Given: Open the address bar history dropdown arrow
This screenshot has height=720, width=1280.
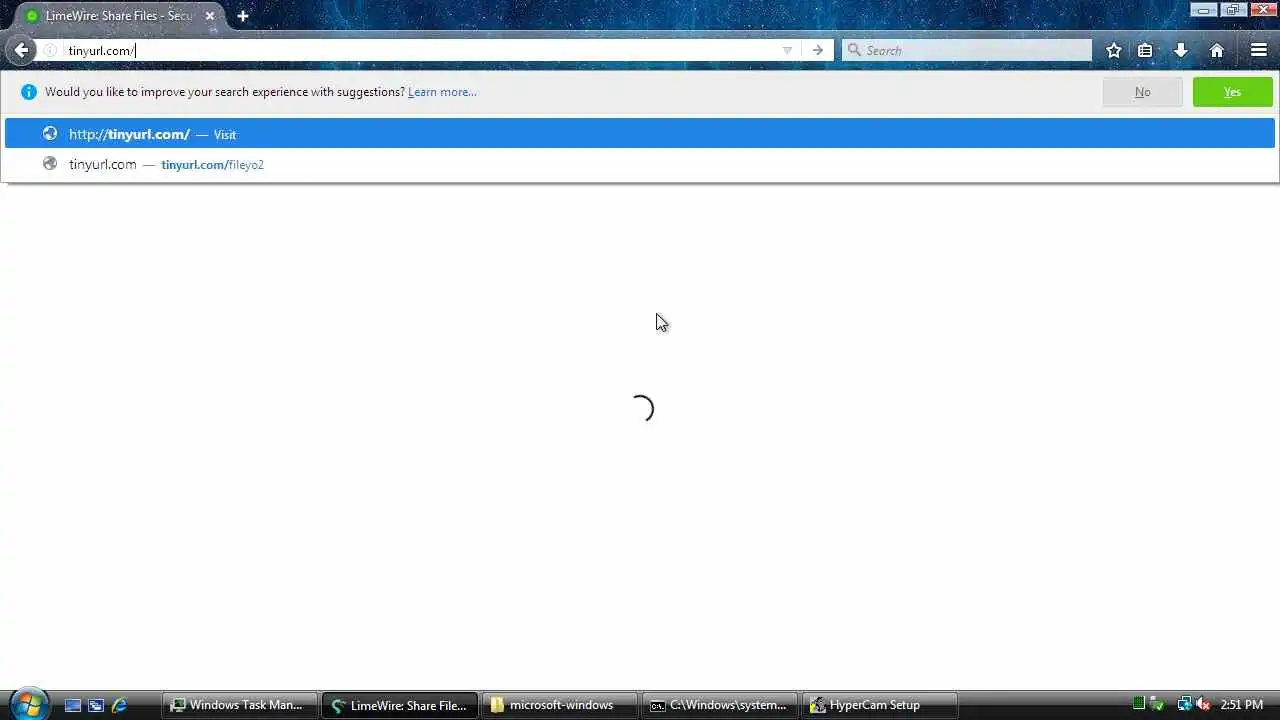Looking at the screenshot, I should point(787,50).
